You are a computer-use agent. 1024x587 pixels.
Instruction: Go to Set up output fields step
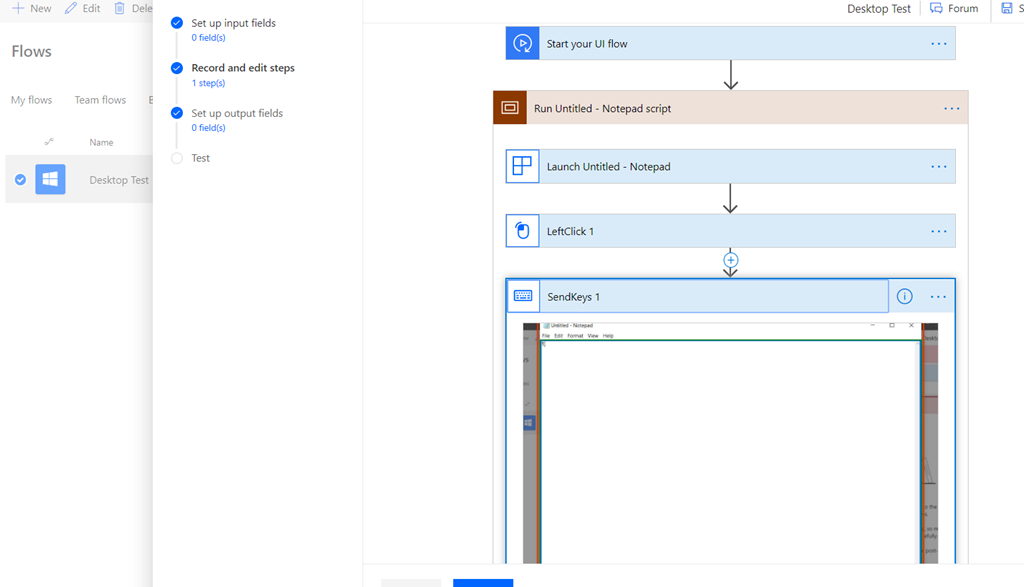coord(237,113)
